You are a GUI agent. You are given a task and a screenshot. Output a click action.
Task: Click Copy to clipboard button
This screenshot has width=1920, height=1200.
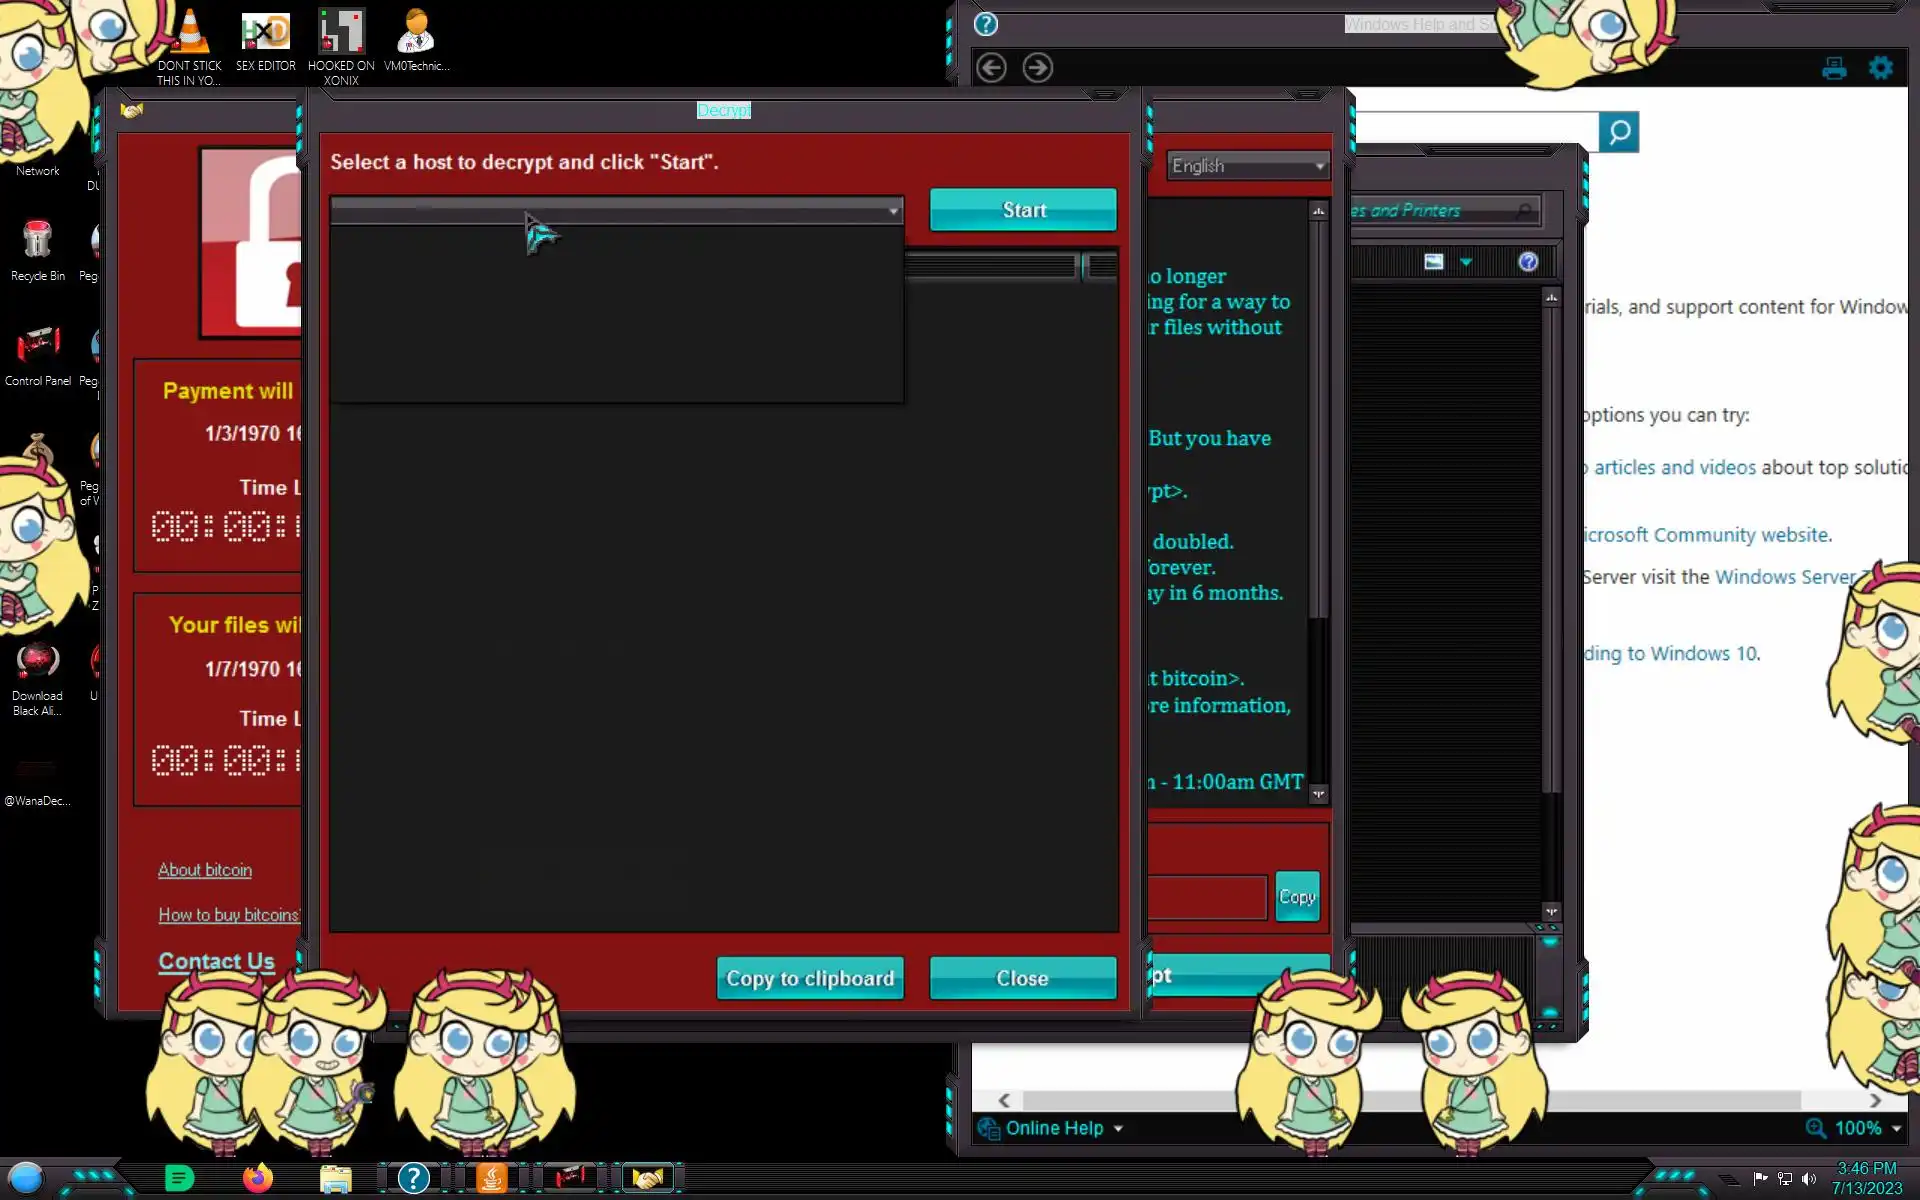point(809,978)
